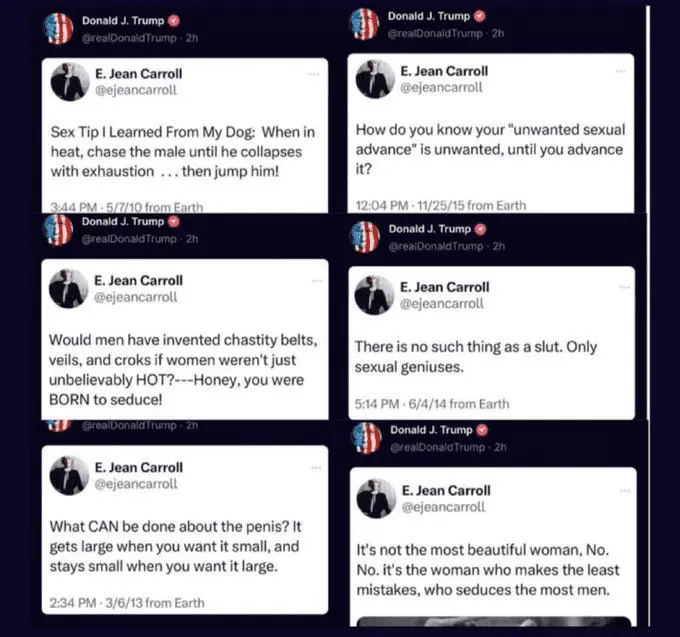Open the three-dot menu on the 5/7/10 post
This screenshot has height=637, width=680.
coord(314,74)
